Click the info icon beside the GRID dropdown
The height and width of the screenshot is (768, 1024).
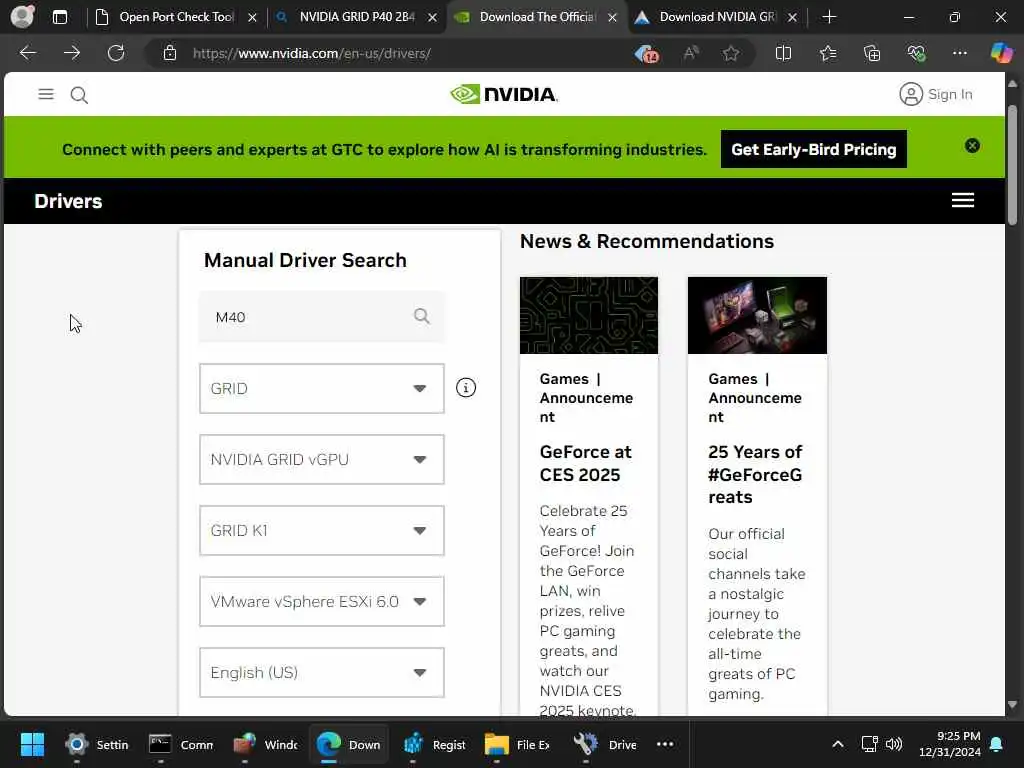click(x=466, y=388)
